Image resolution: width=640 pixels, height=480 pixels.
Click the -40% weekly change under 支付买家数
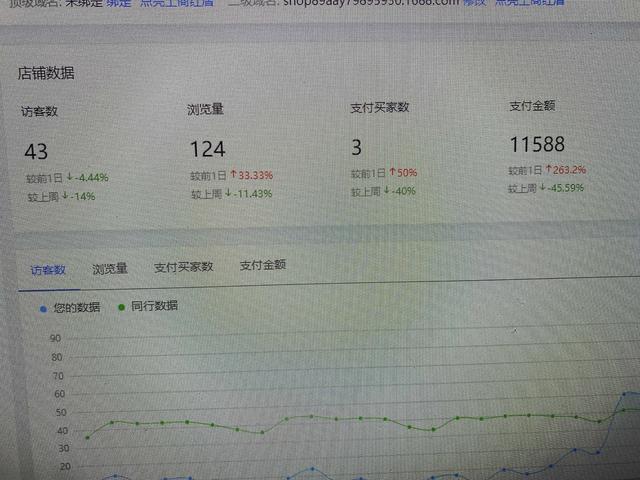coord(400,191)
